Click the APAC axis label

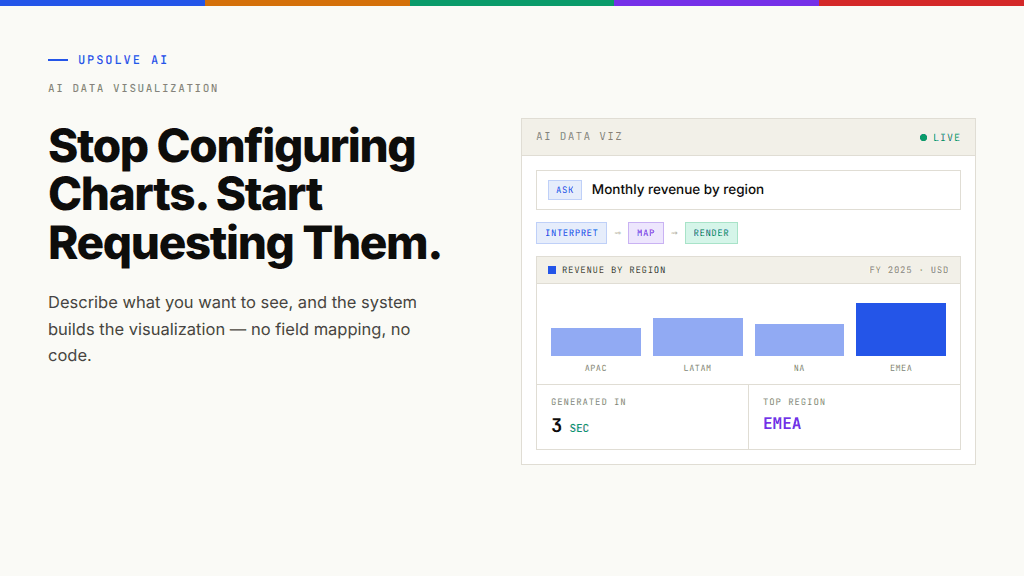[596, 368]
